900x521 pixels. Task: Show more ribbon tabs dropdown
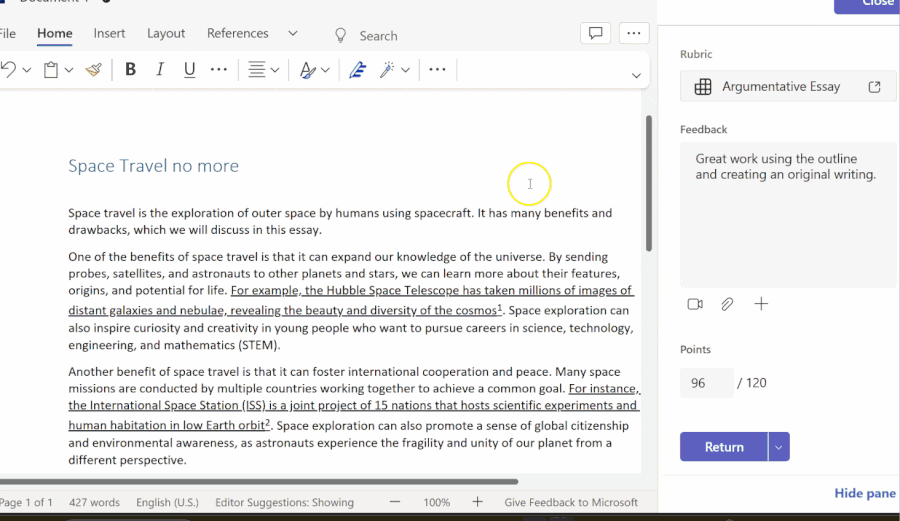point(293,33)
